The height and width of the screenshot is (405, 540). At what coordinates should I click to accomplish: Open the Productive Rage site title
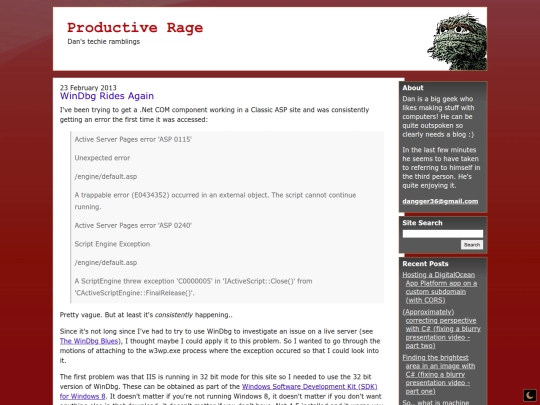tap(135, 28)
